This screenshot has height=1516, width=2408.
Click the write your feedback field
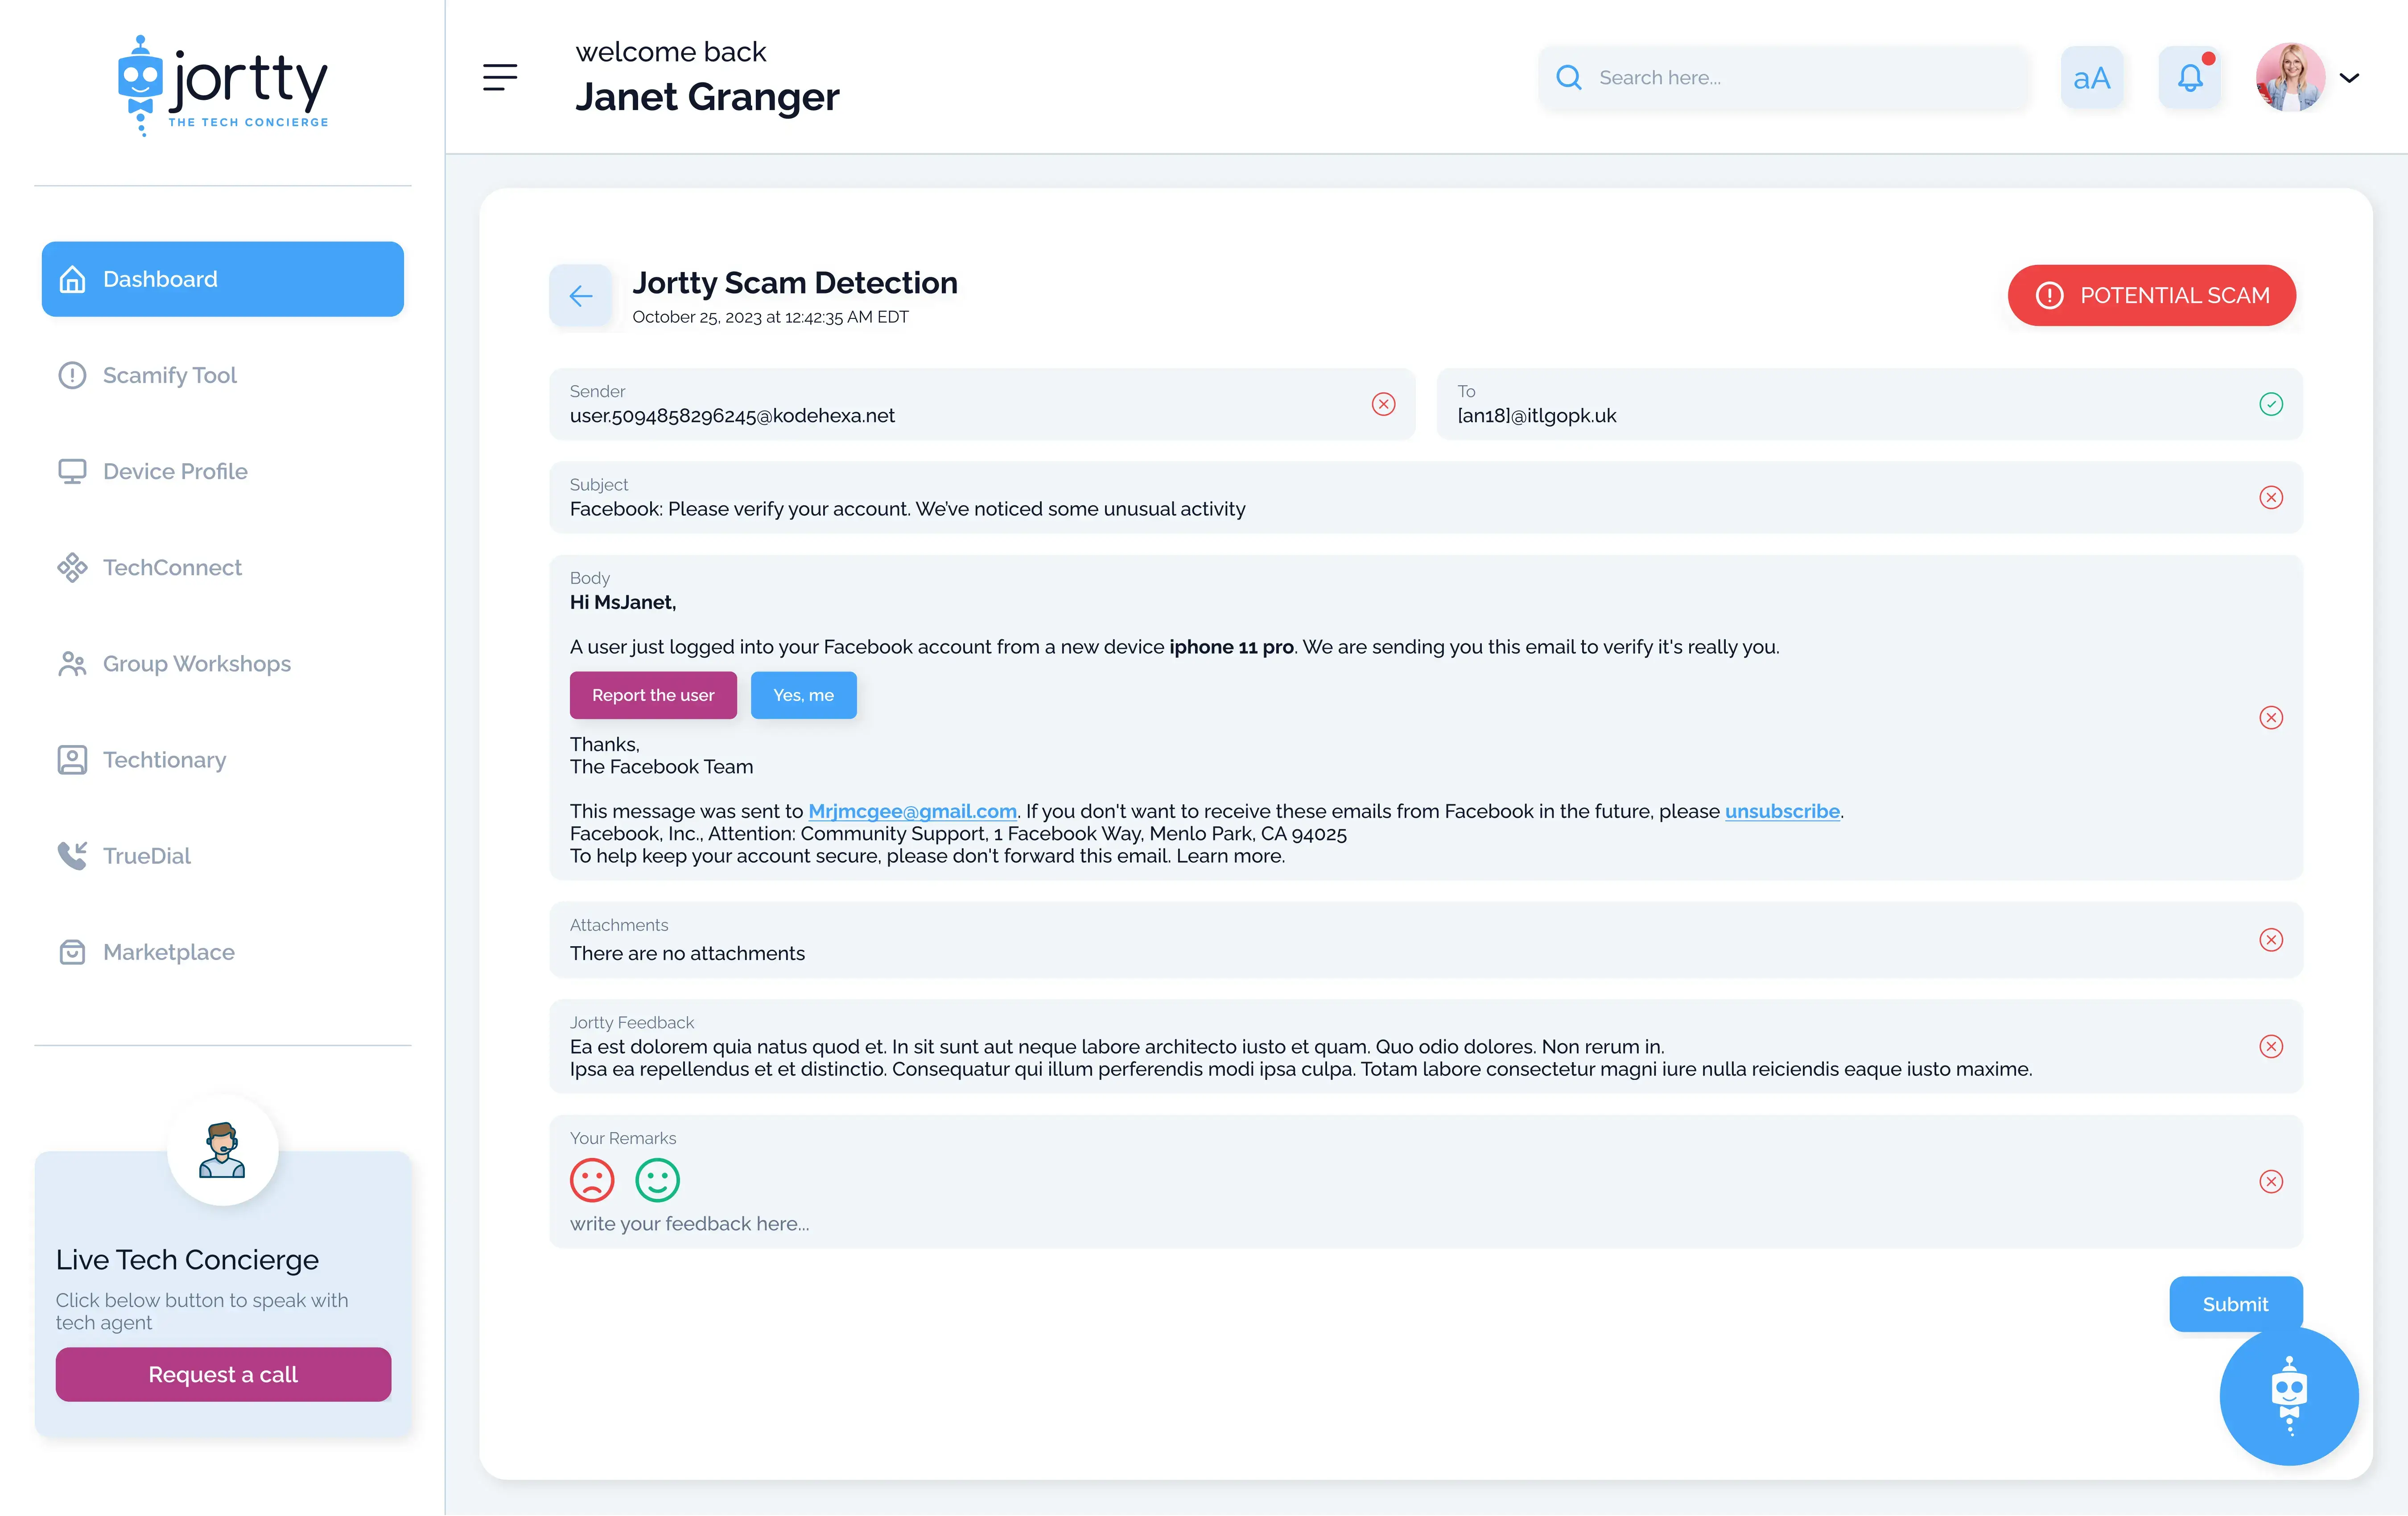pos(689,1223)
